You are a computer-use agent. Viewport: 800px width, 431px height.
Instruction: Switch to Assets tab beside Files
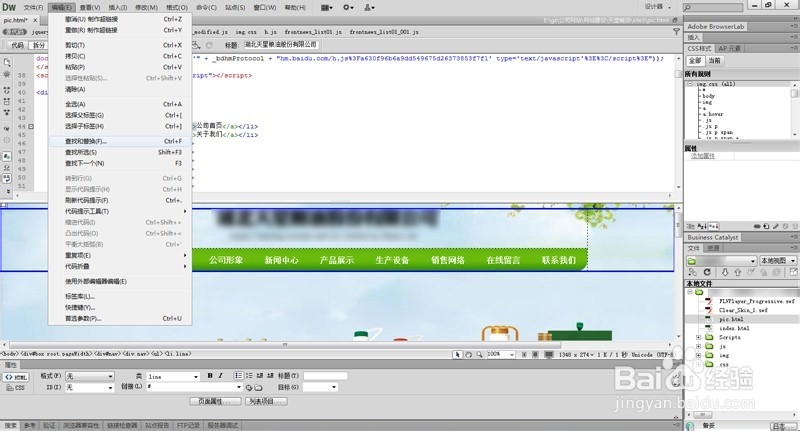pos(713,248)
